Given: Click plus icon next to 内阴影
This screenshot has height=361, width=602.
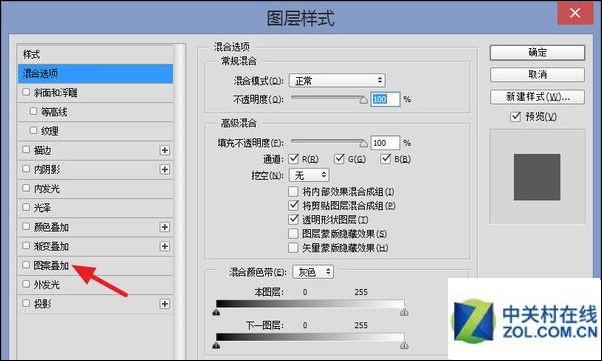Looking at the screenshot, I should point(165,169).
